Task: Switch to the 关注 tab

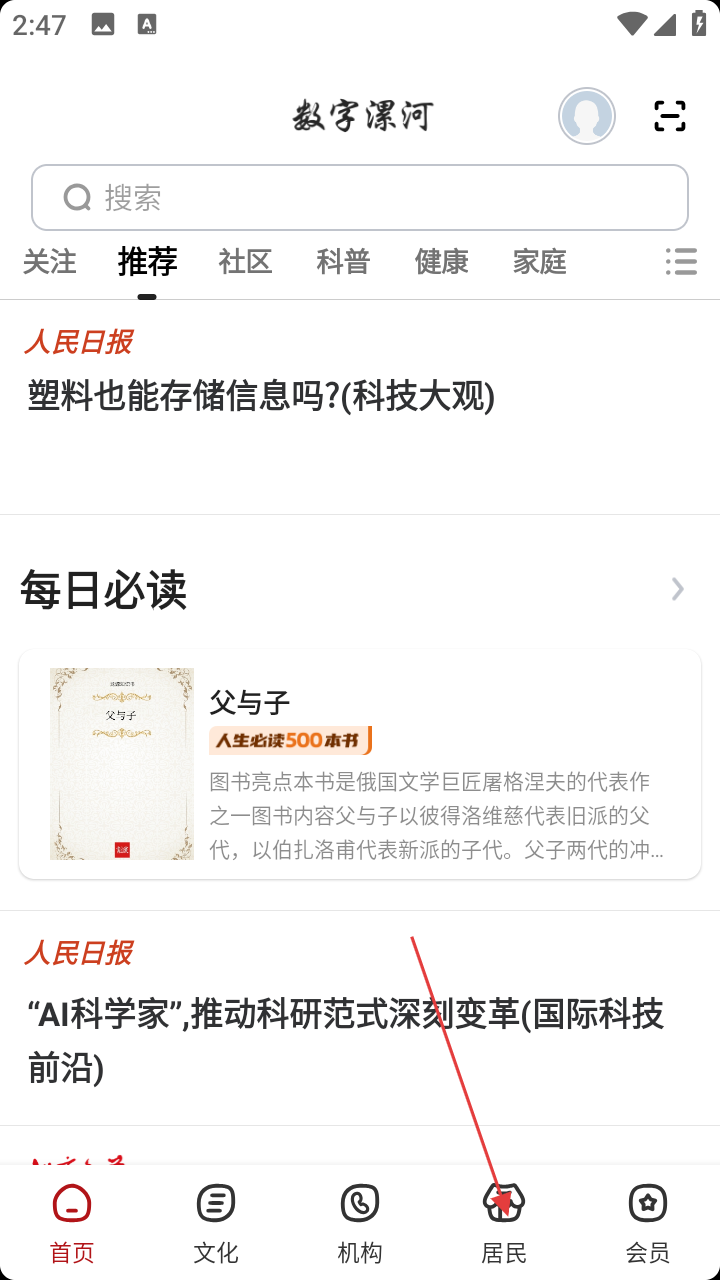Action: [49, 262]
